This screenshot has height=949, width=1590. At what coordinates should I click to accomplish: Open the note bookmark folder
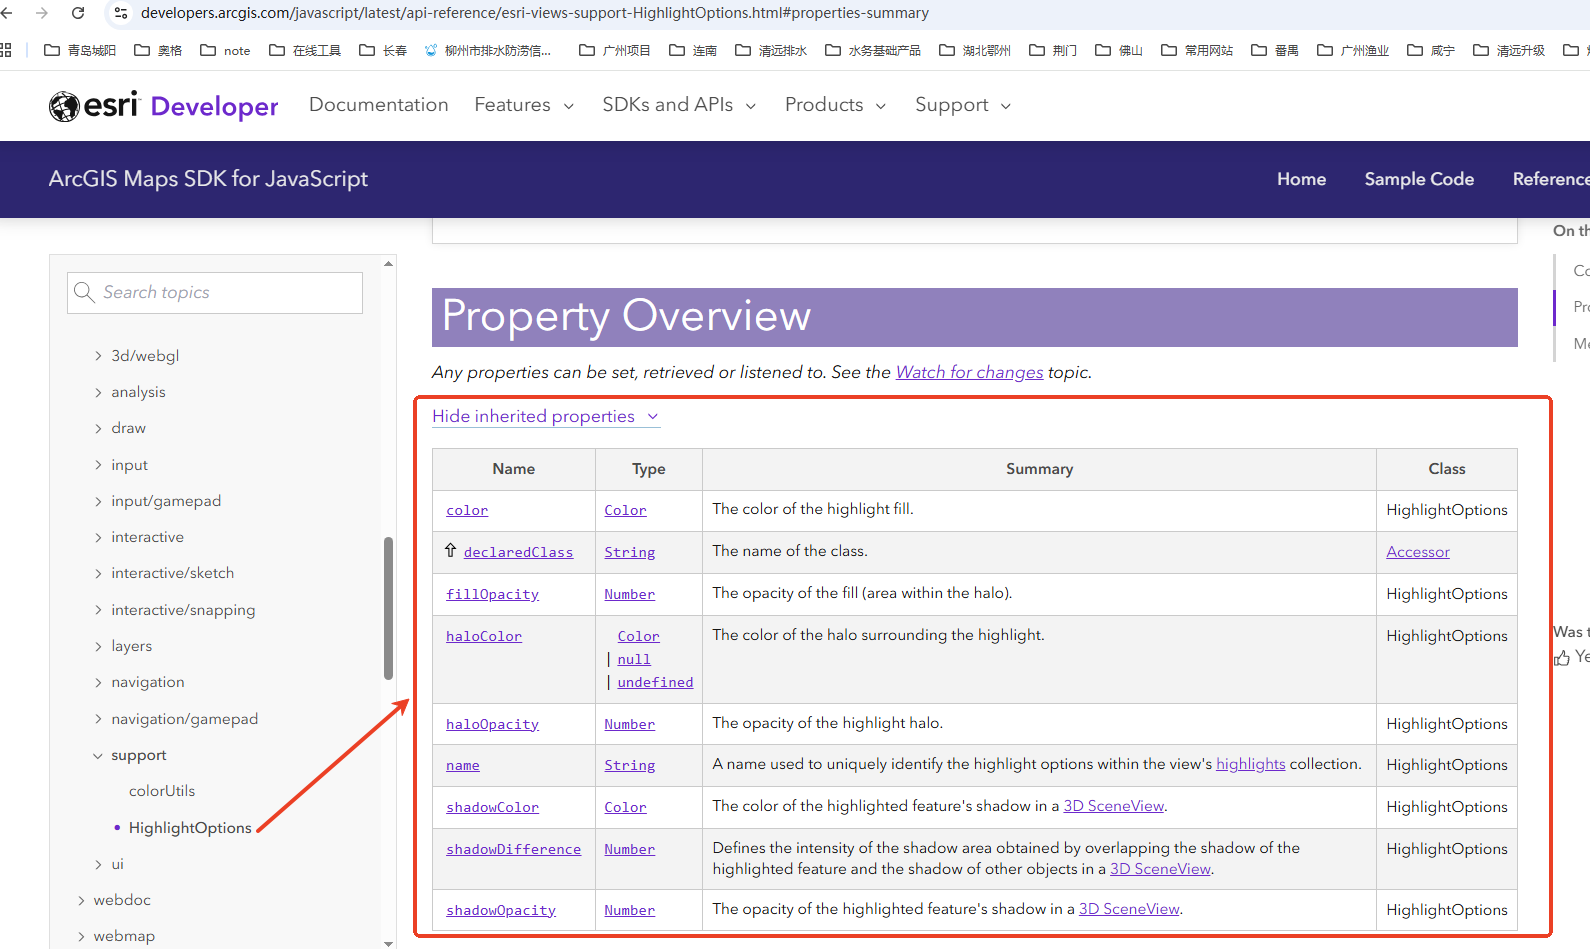click(x=225, y=50)
